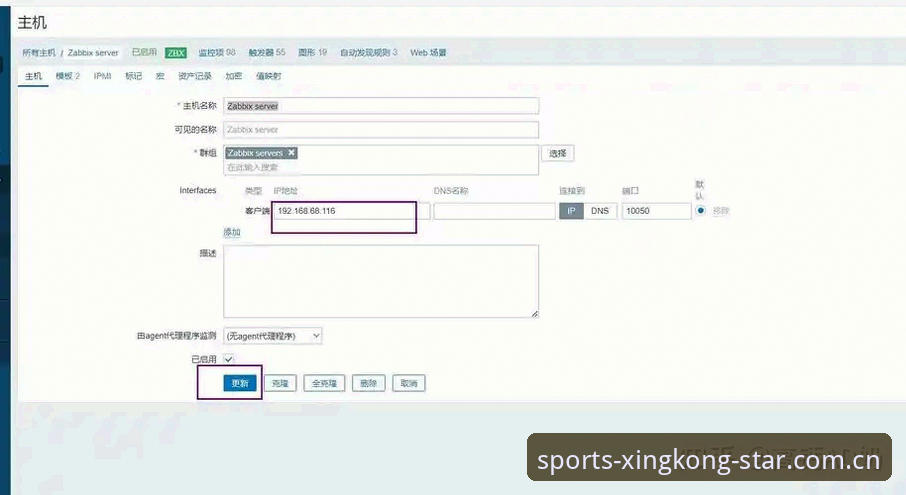Click the 选择 group button

[558, 154]
